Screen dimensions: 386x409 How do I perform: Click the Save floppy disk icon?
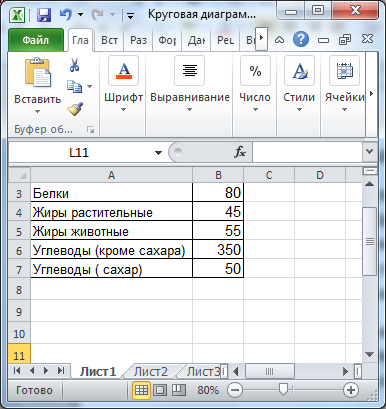tap(44, 15)
